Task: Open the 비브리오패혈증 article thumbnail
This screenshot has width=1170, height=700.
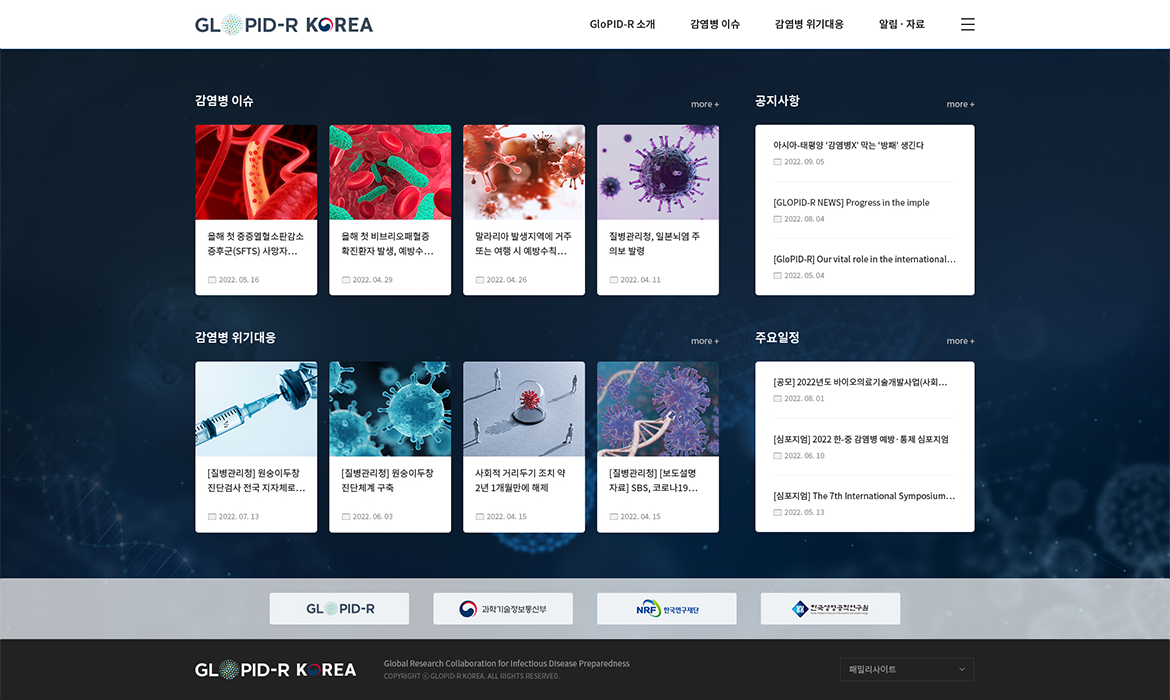Action: coord(390,172)
